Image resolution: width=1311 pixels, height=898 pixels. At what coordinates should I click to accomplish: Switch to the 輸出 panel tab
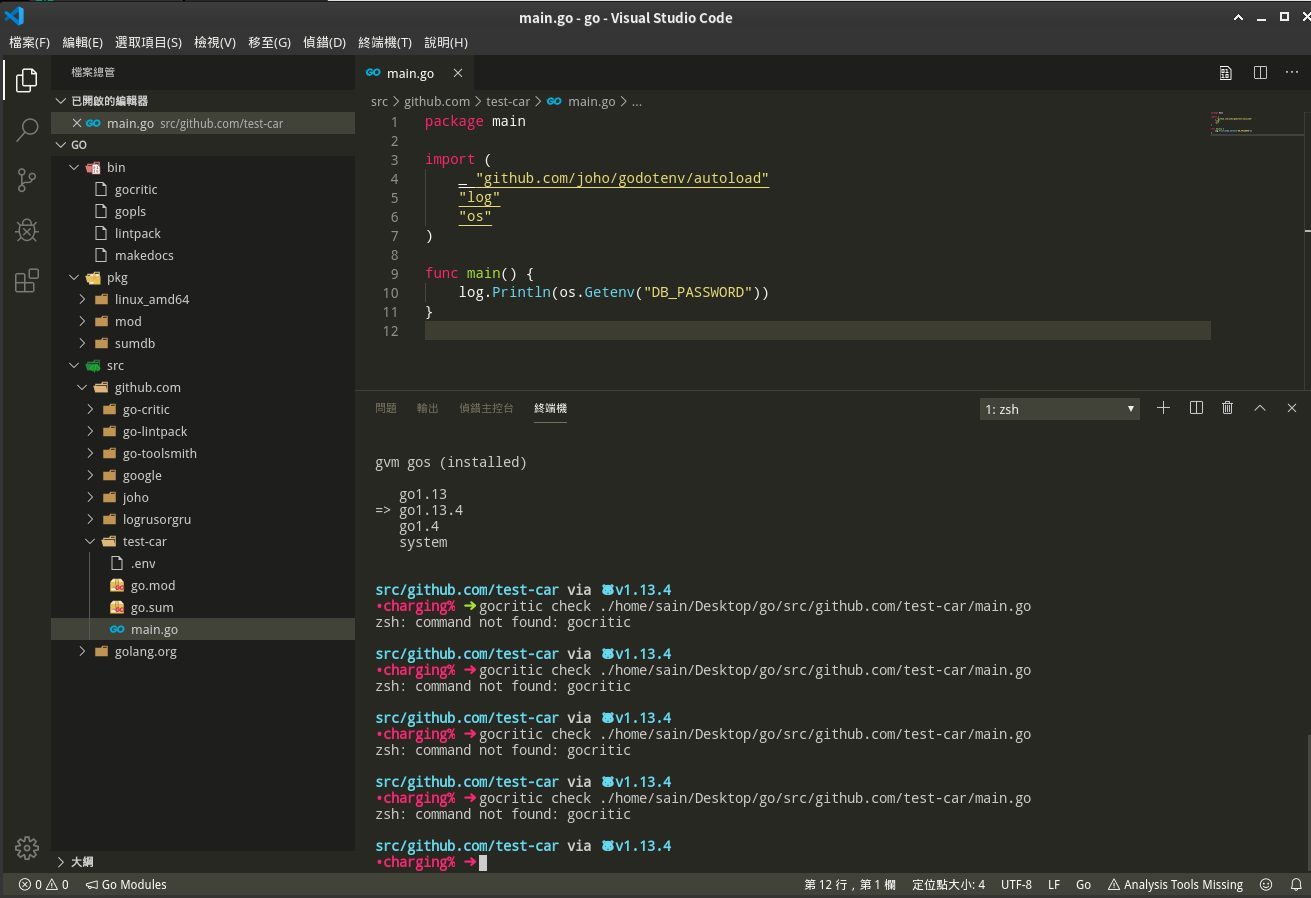coord(427,408)
